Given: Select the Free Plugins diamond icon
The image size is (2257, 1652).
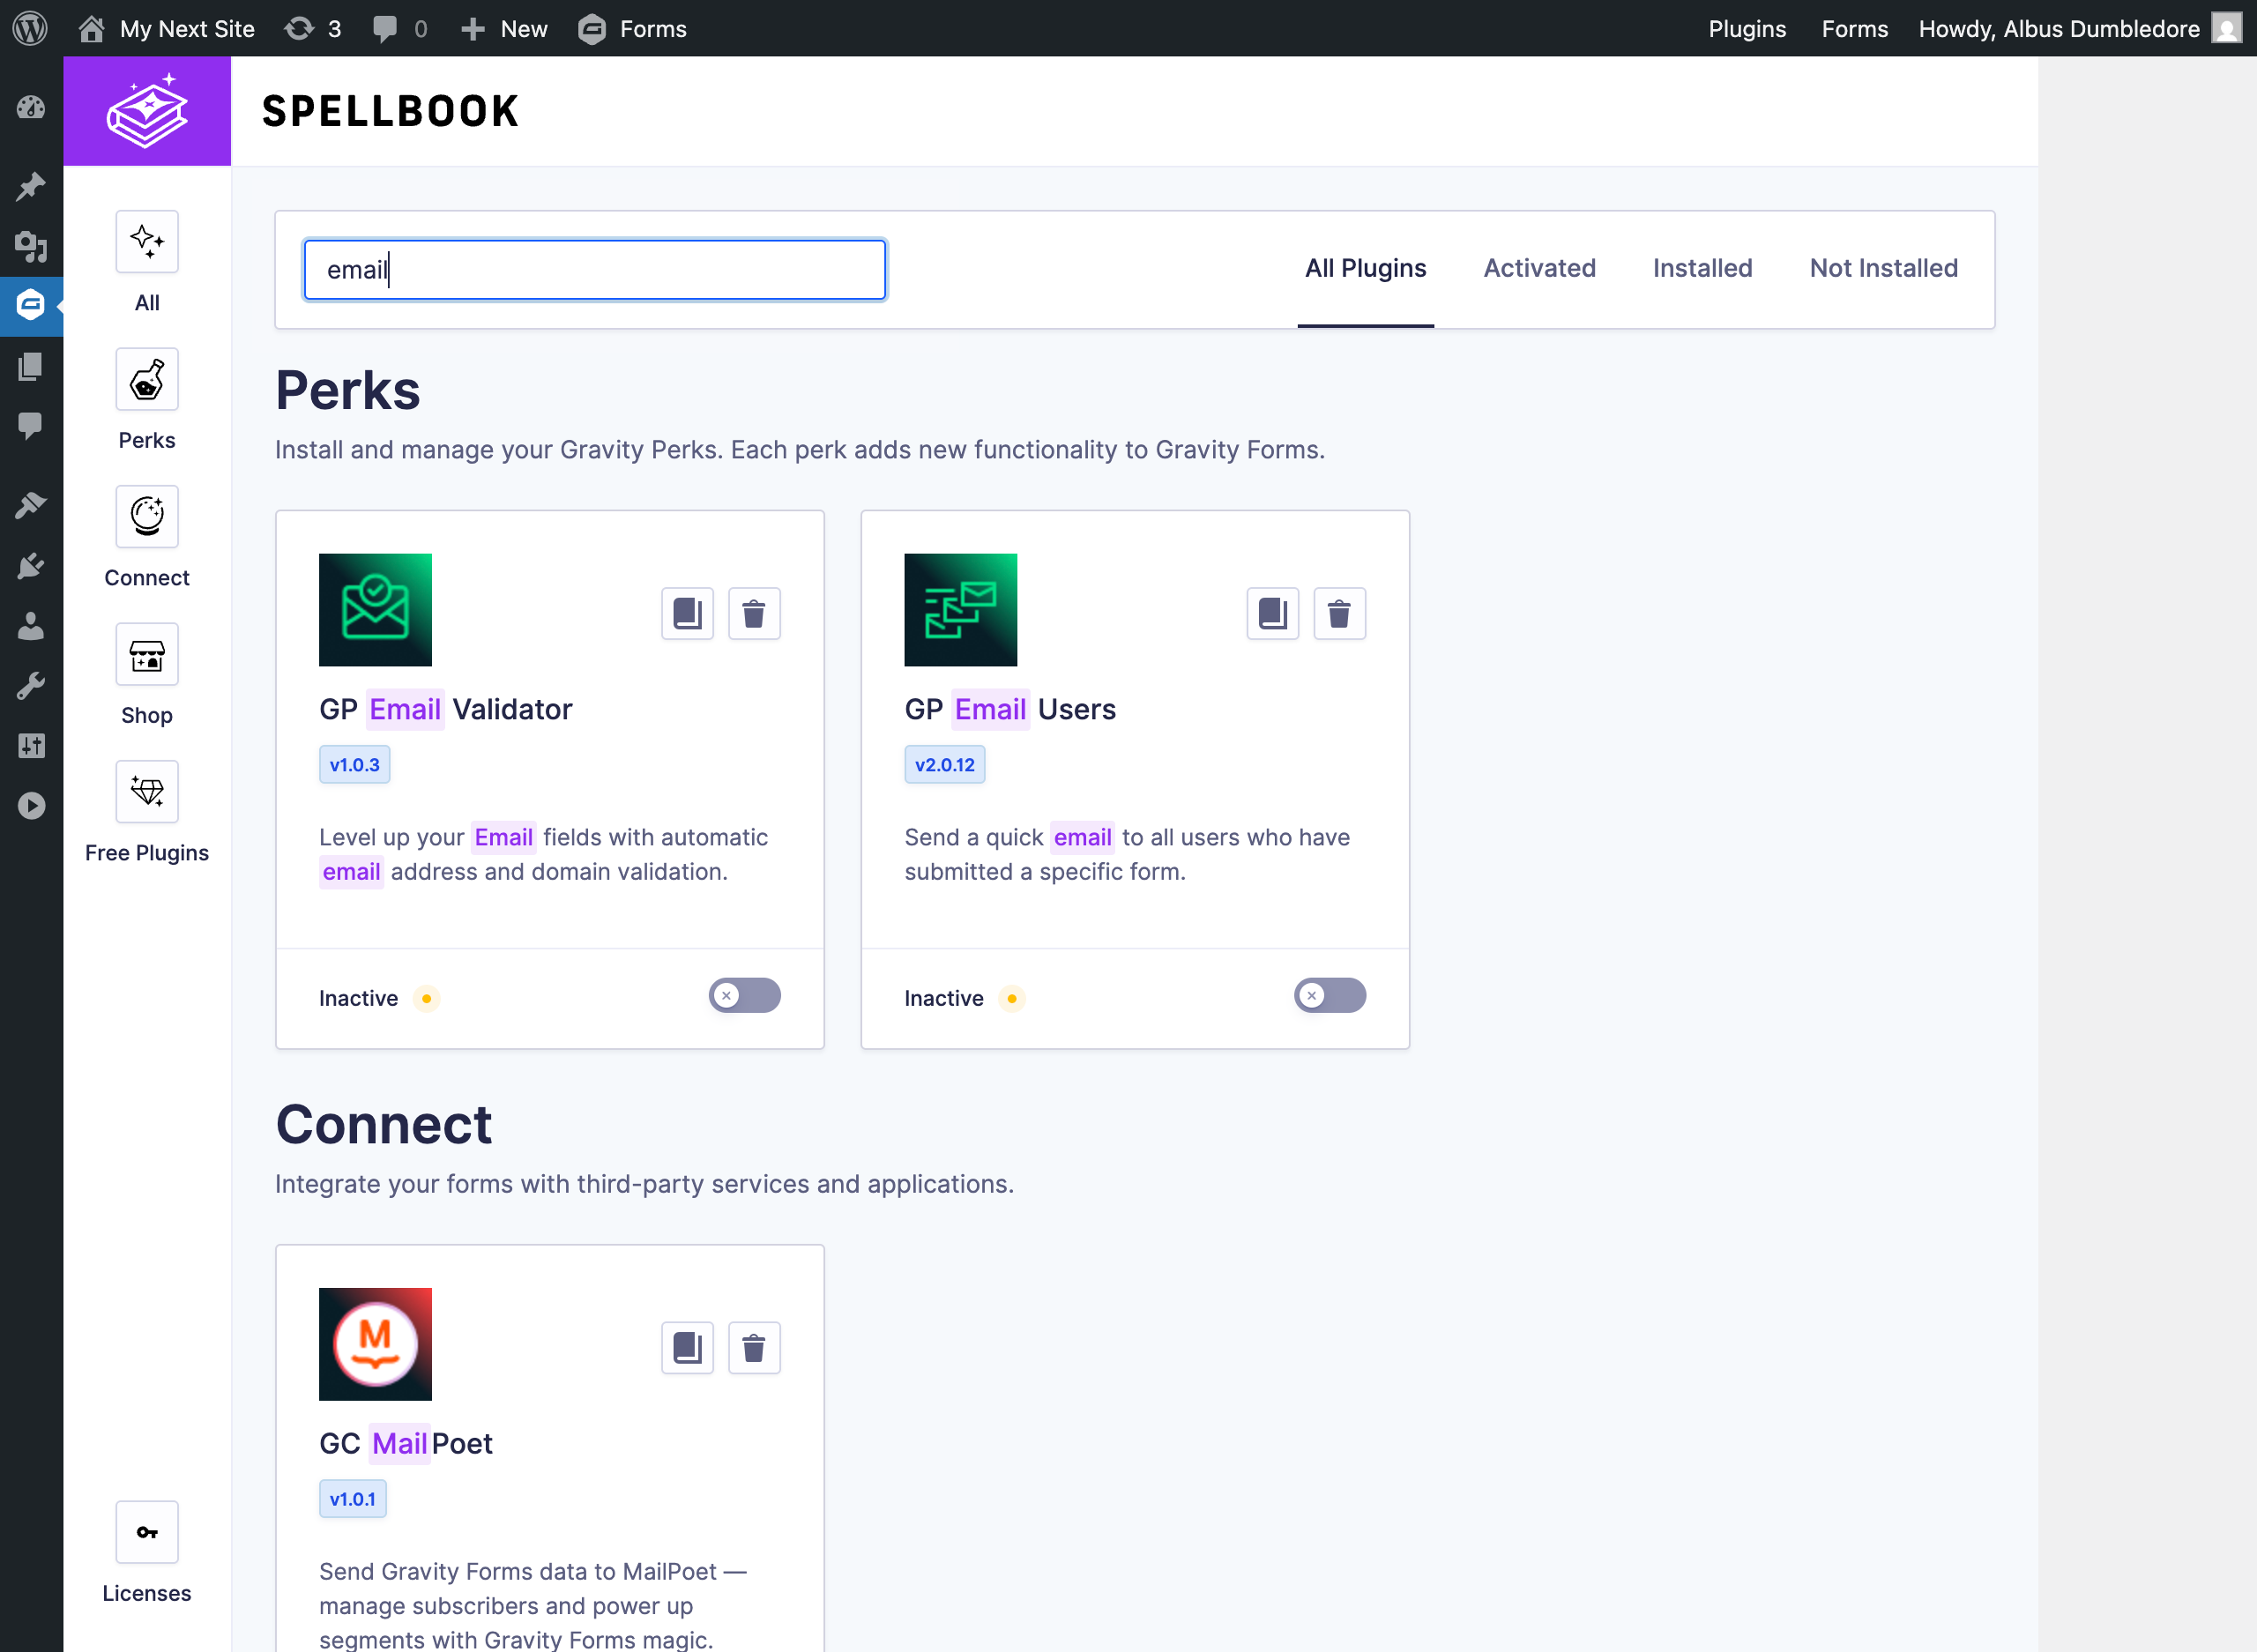Looking at the screenshot, I should click(147, 792).
